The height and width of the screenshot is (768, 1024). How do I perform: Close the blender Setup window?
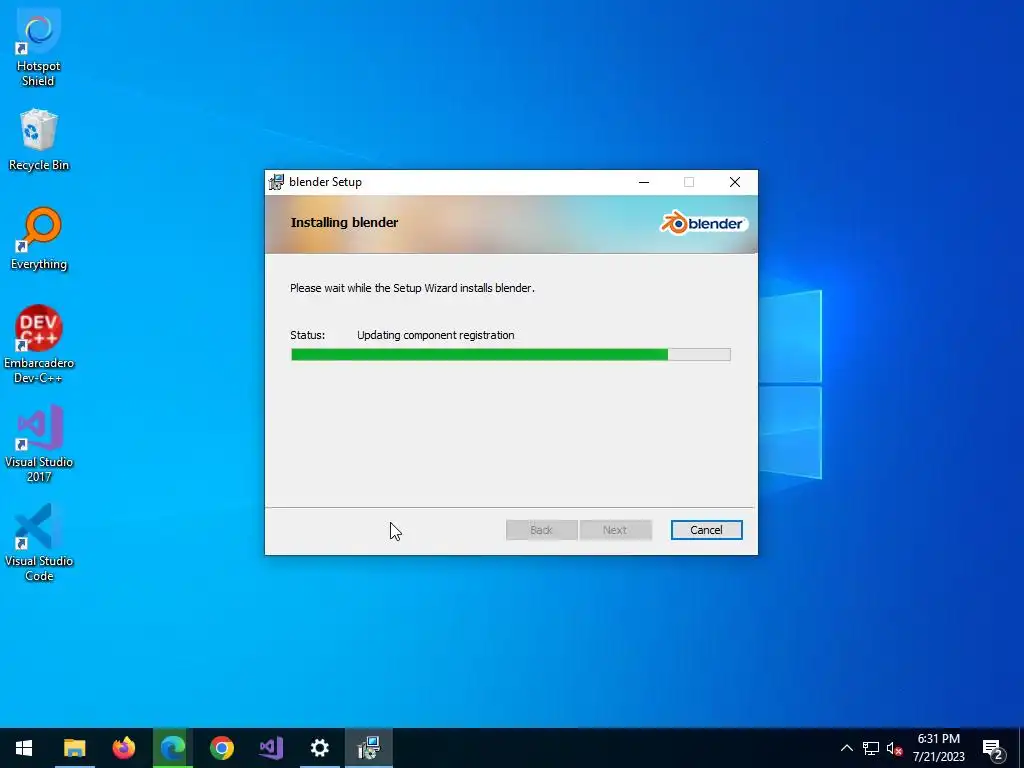(735, 182)
